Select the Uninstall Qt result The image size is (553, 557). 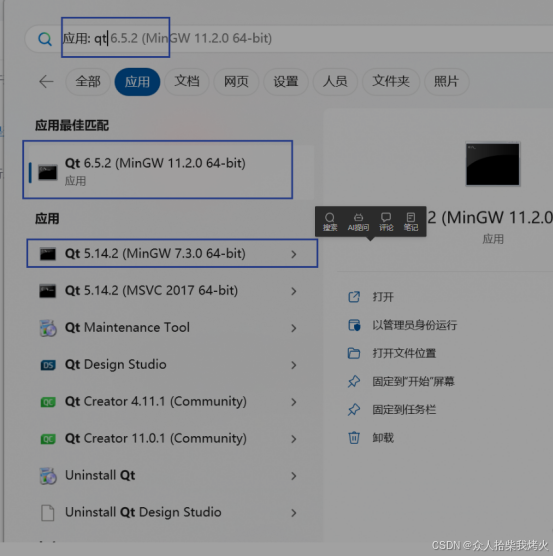(x=172, y=475)
